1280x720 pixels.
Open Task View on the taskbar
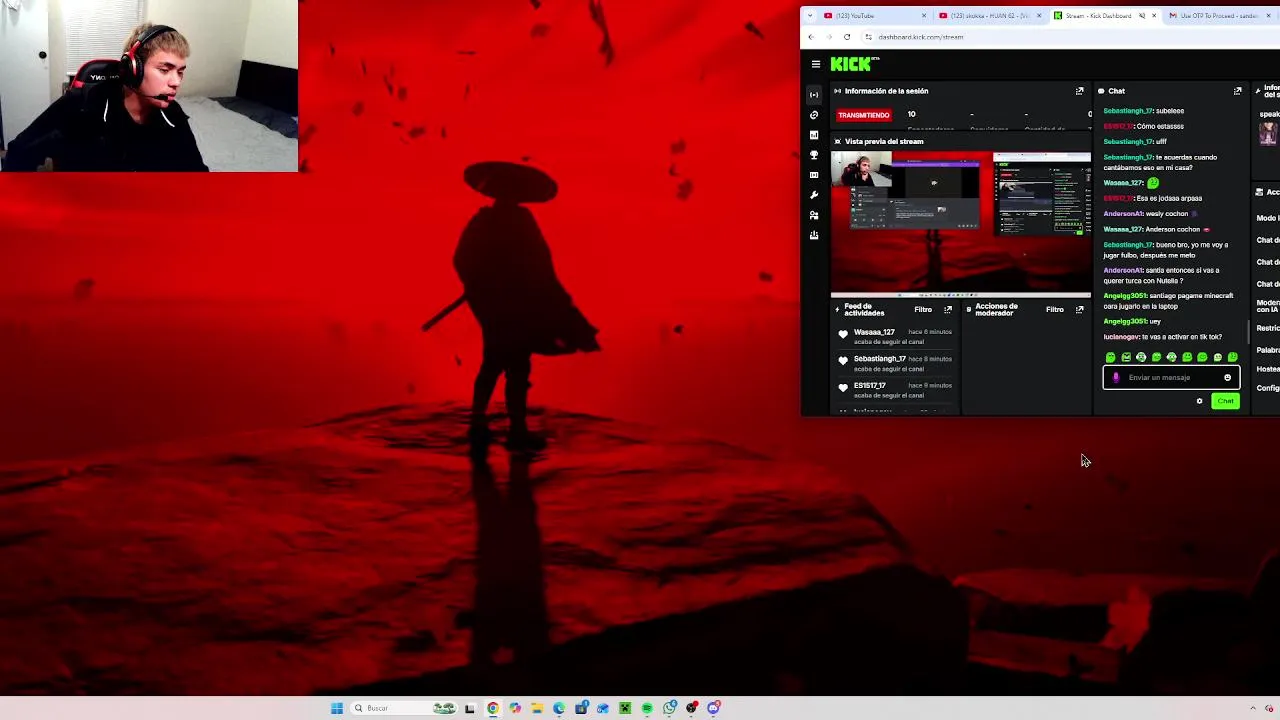(469, 708)
